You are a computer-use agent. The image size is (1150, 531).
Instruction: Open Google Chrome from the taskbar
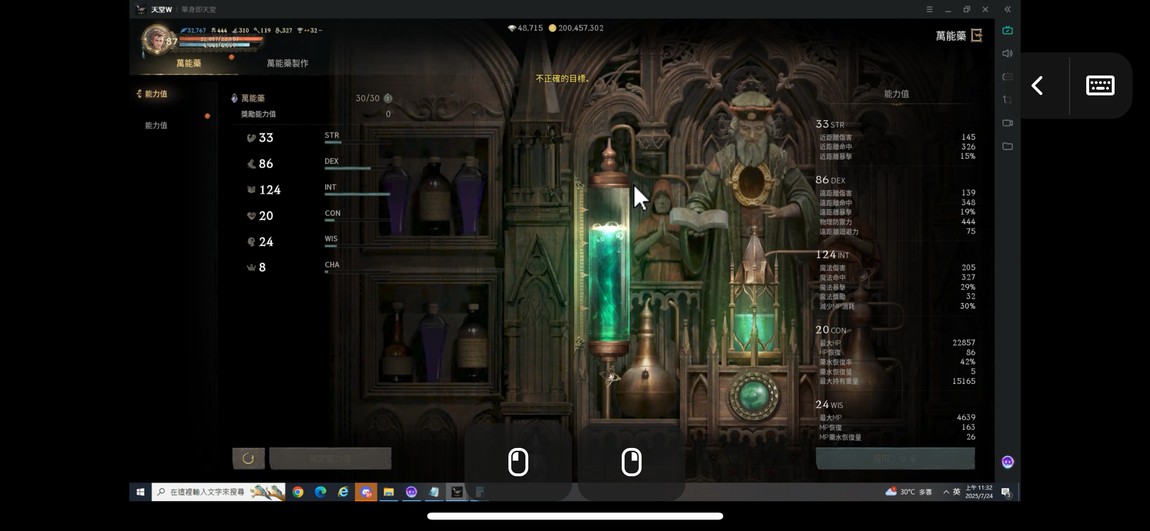[x=298, y=492]
